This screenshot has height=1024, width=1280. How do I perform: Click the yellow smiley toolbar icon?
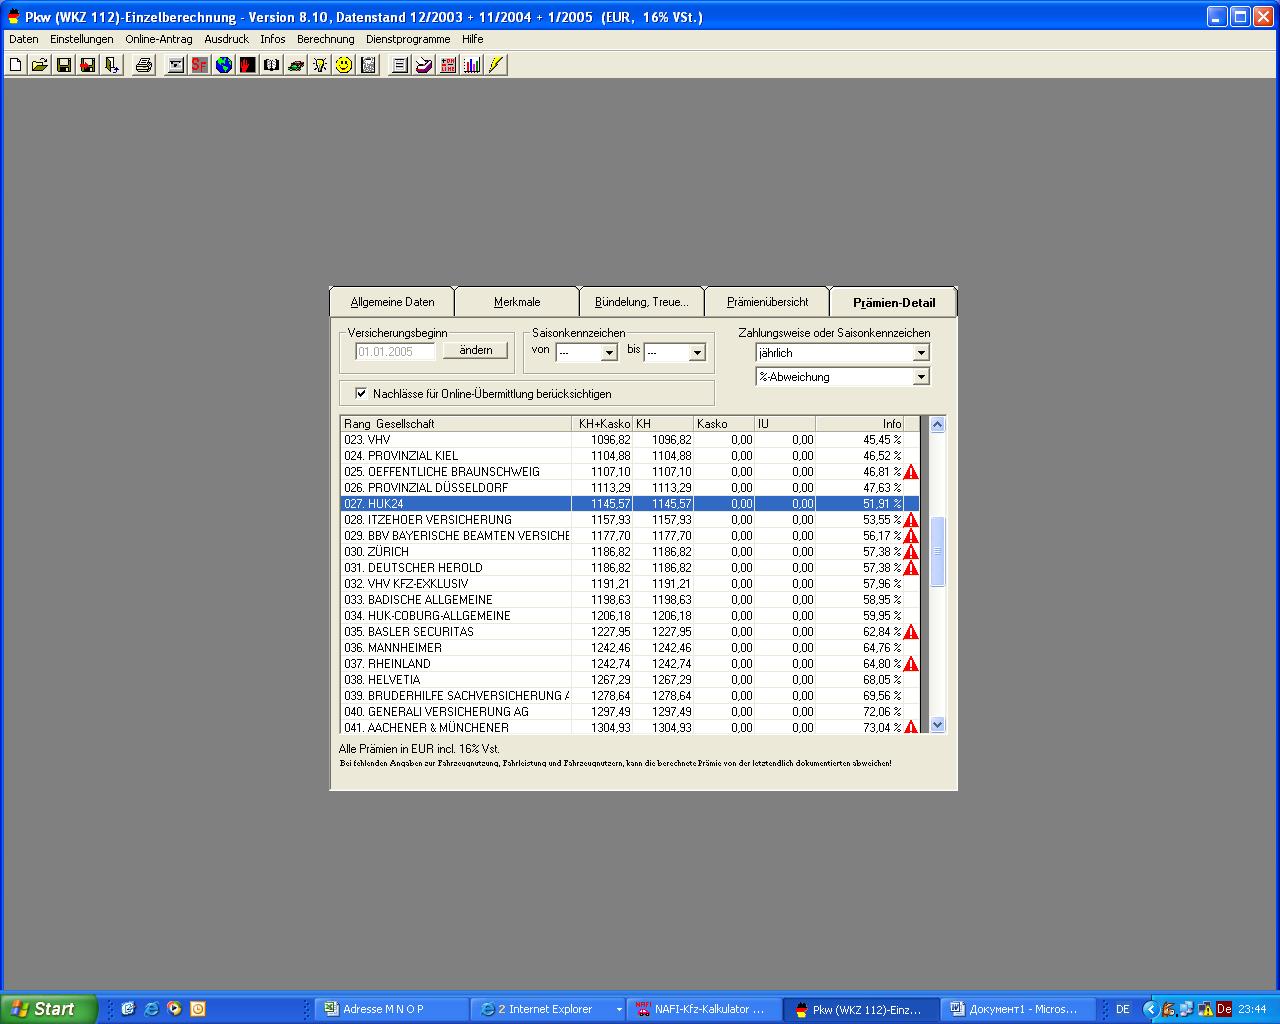[344, 65]
